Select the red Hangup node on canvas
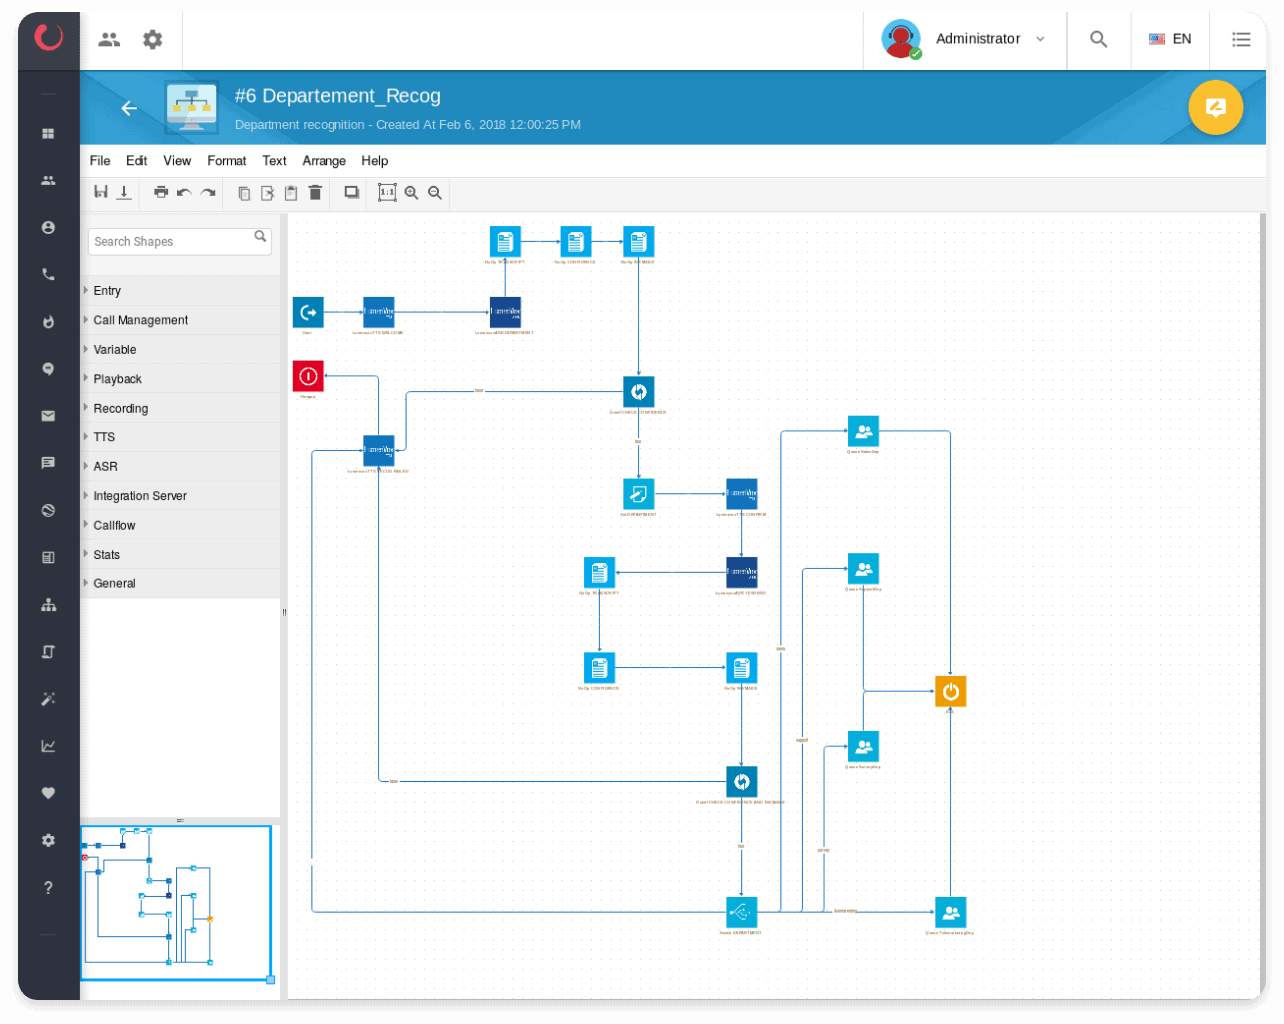The image size is (1284, 1024). click(x=308, y=376)
